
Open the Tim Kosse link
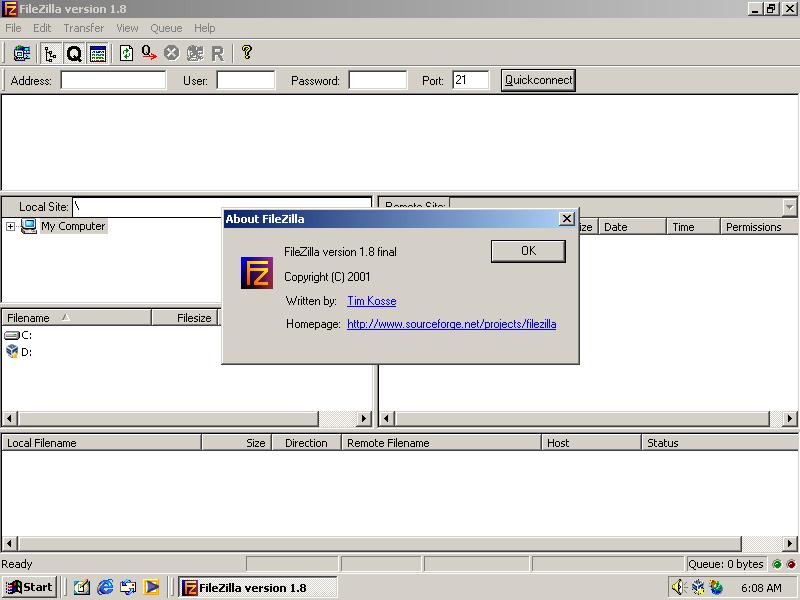pyautogui.click(x=372, y=301)
